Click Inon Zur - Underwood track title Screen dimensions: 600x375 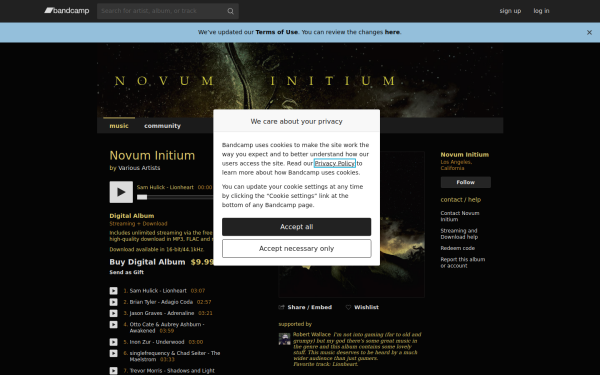point(157,342)
